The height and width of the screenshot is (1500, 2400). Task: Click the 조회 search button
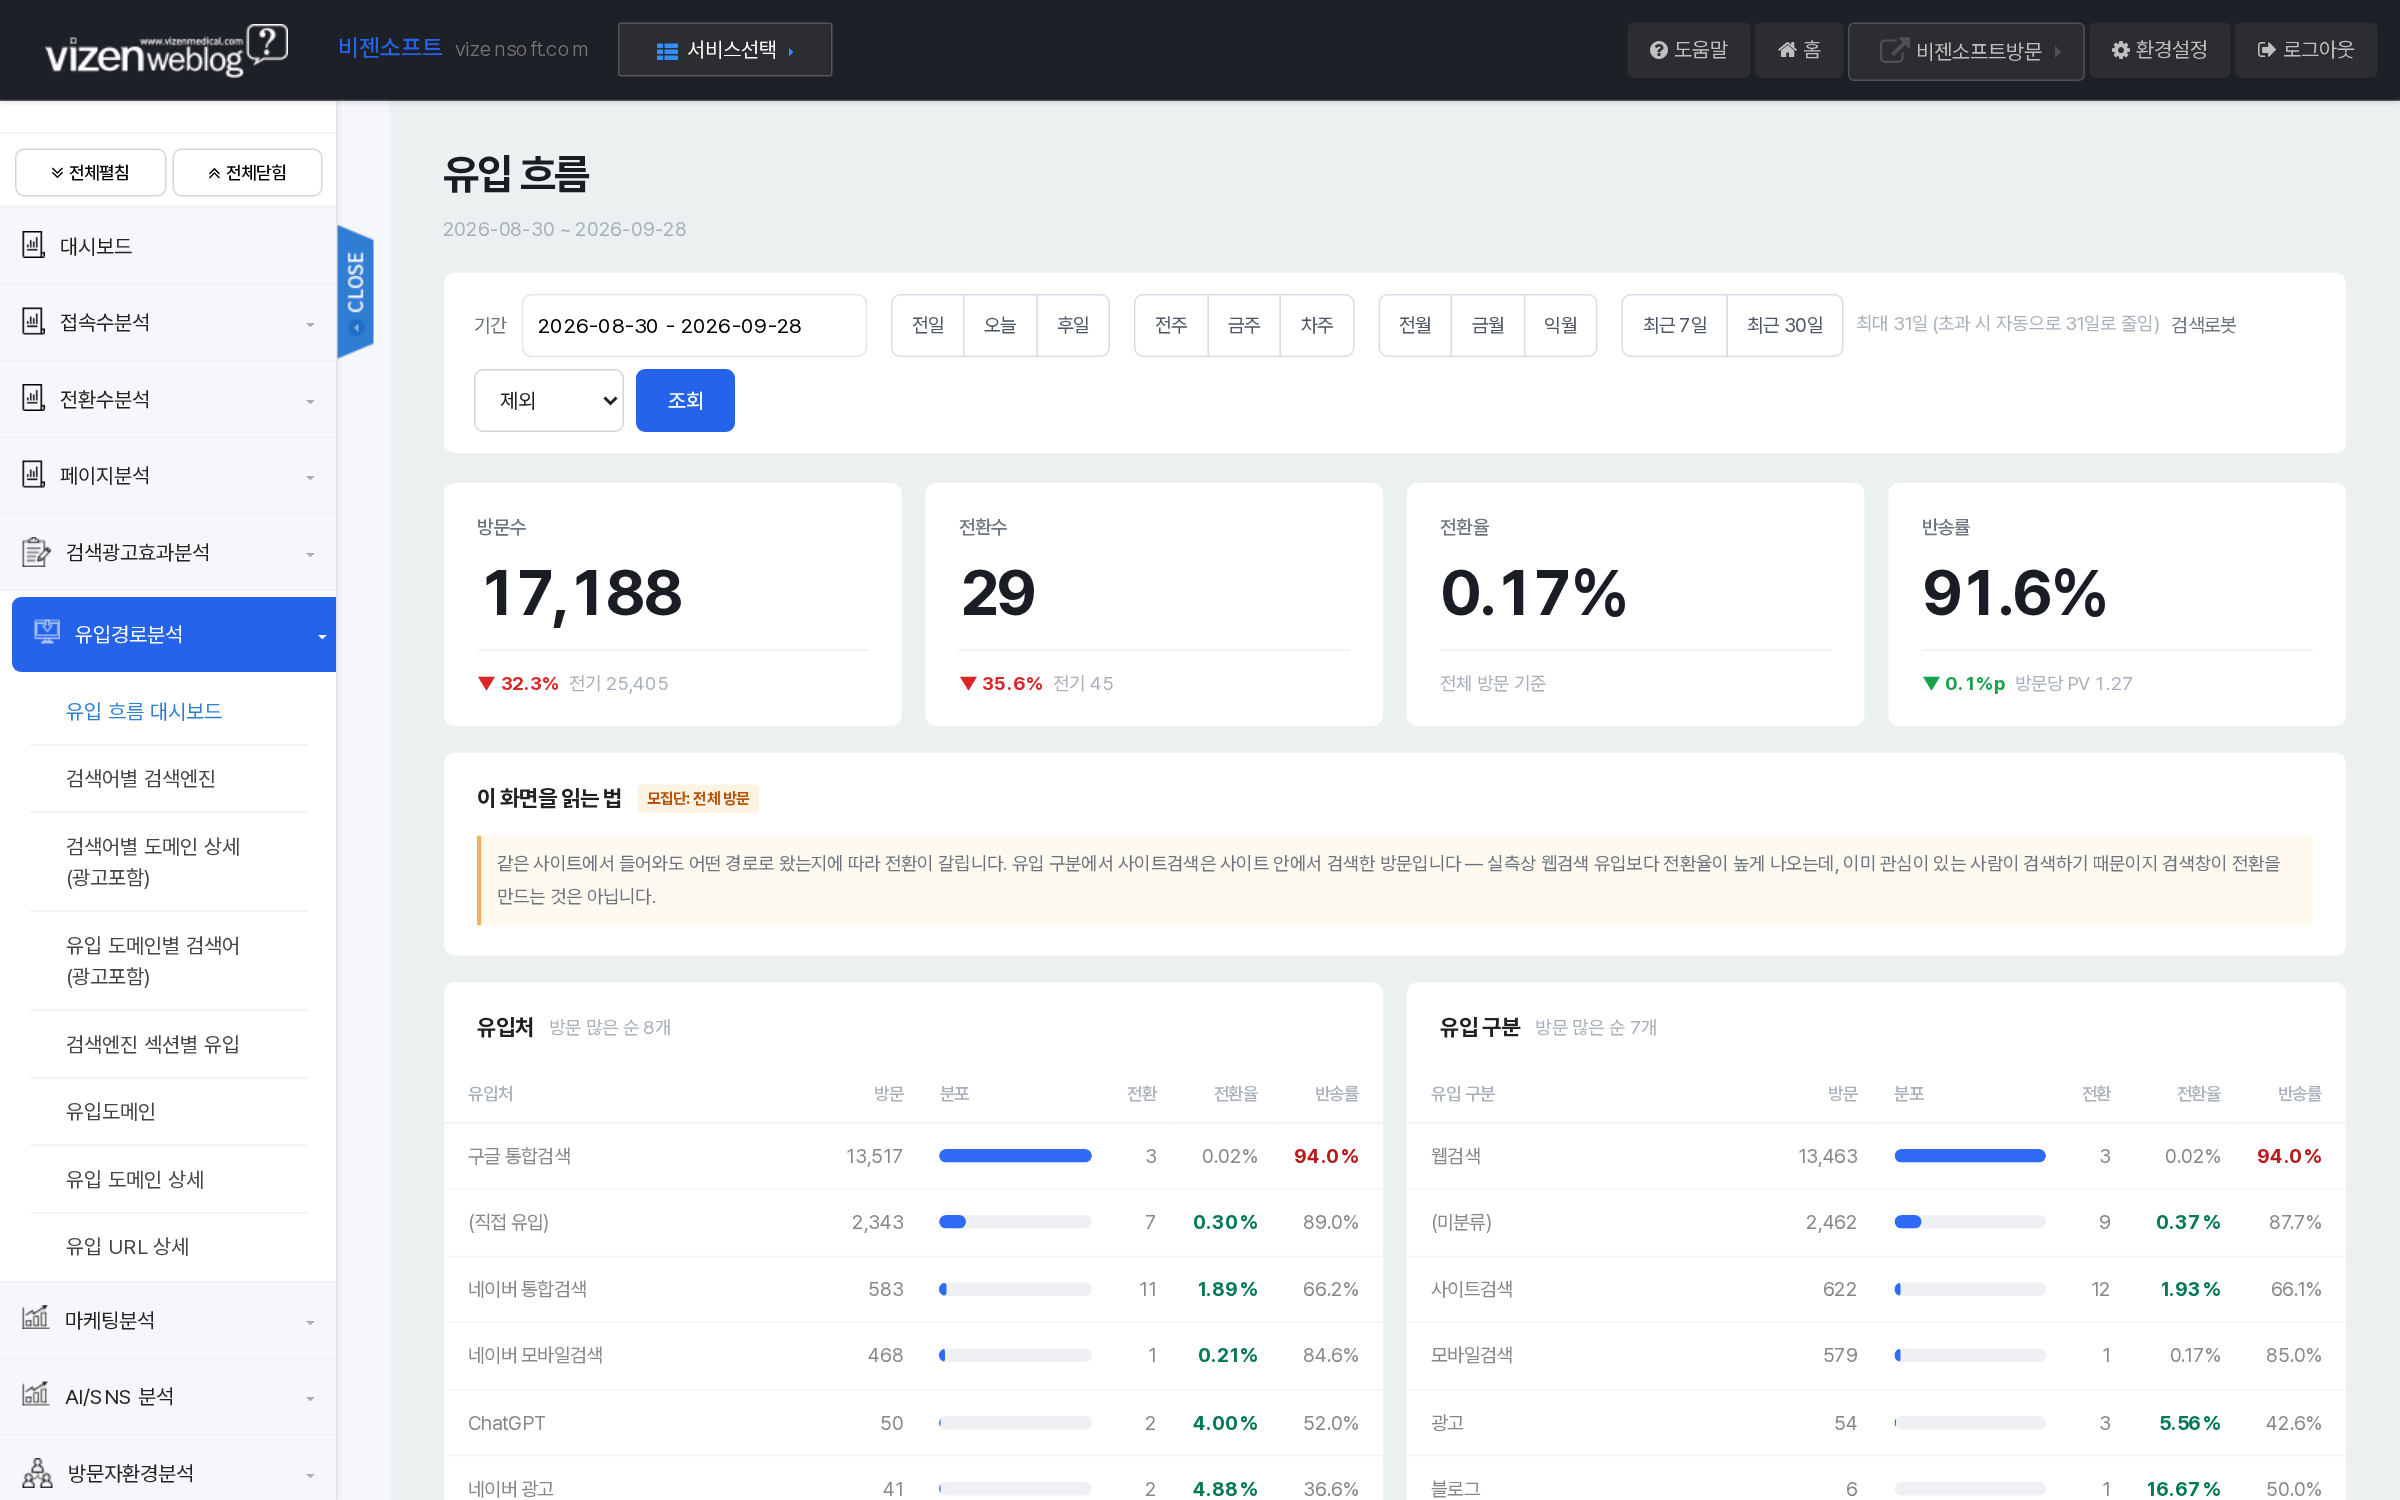point(685,400)
